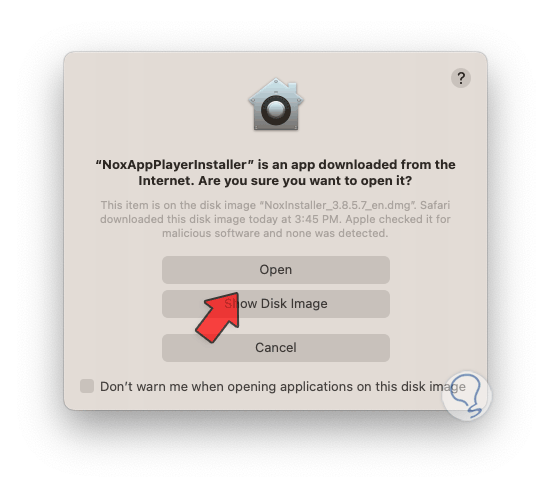The image size is (552, 498).
Task: Click the question mark help button
Action: (461, 78)
